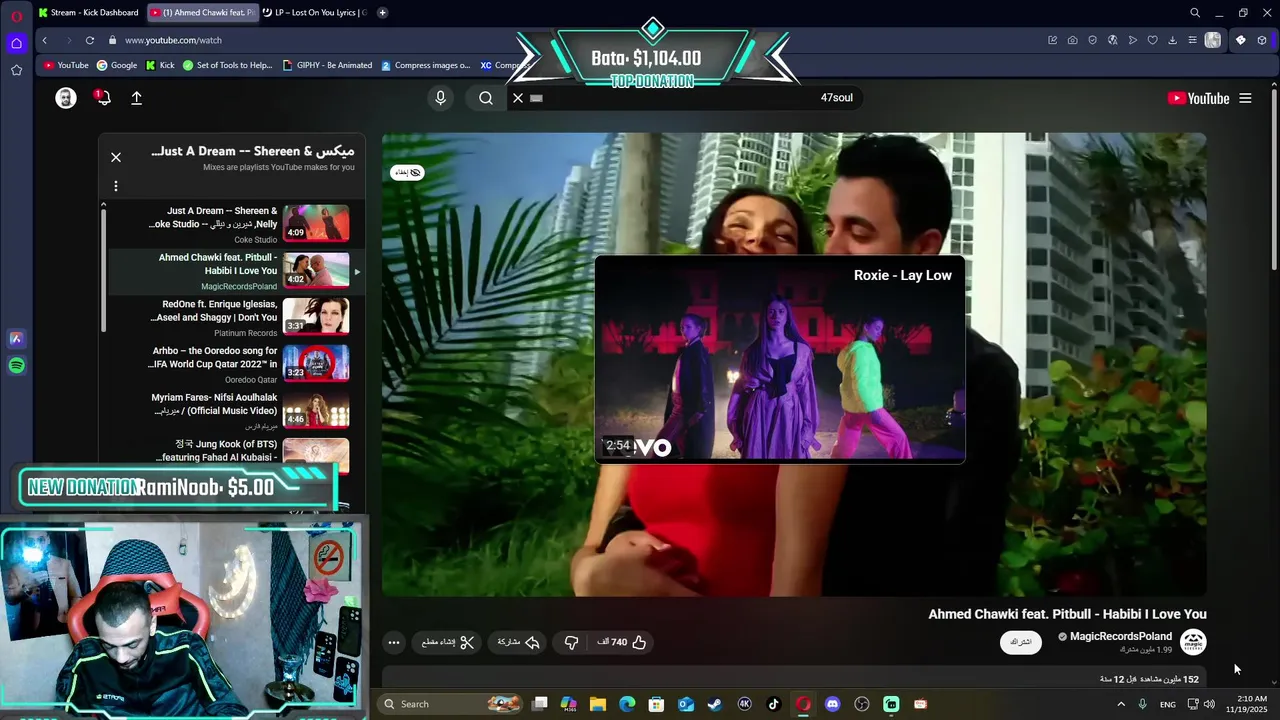Open the YouTube bookmark
Screen dimensions: 1280x720
[x=66, y=65]
